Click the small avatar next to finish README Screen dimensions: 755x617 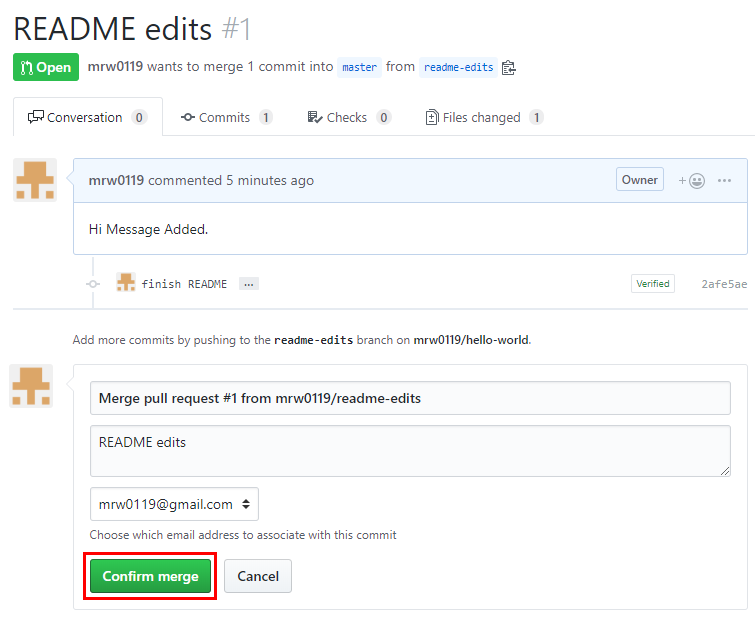(126, 282)
